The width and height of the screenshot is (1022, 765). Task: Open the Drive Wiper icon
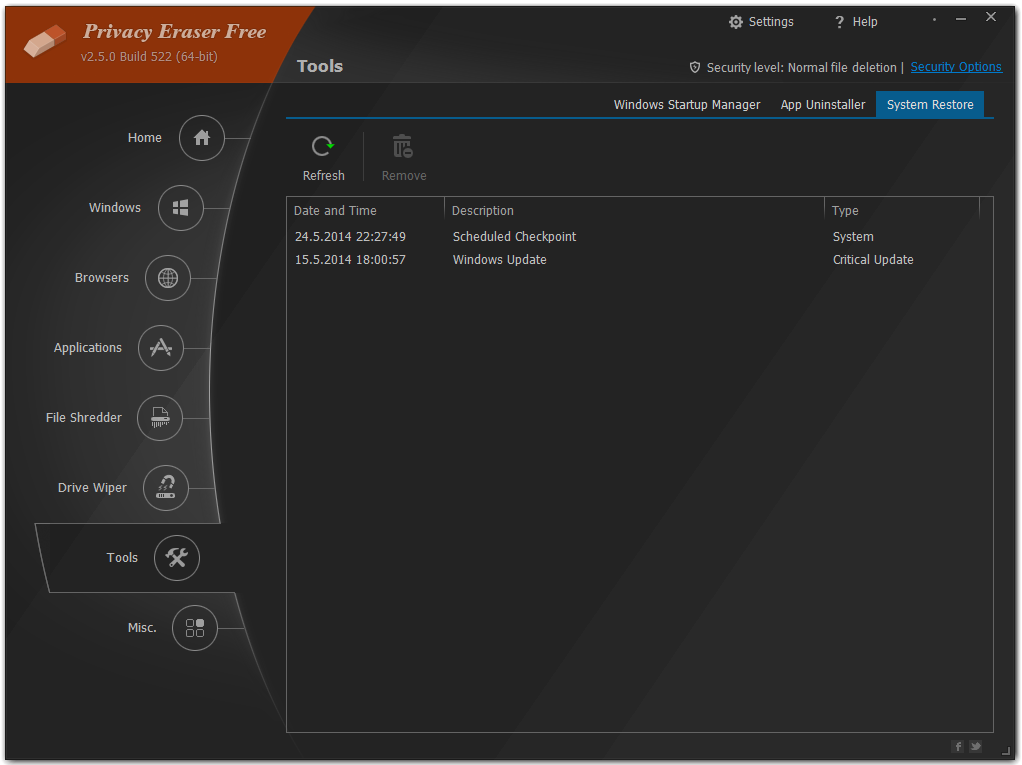(x=166, y=488)
